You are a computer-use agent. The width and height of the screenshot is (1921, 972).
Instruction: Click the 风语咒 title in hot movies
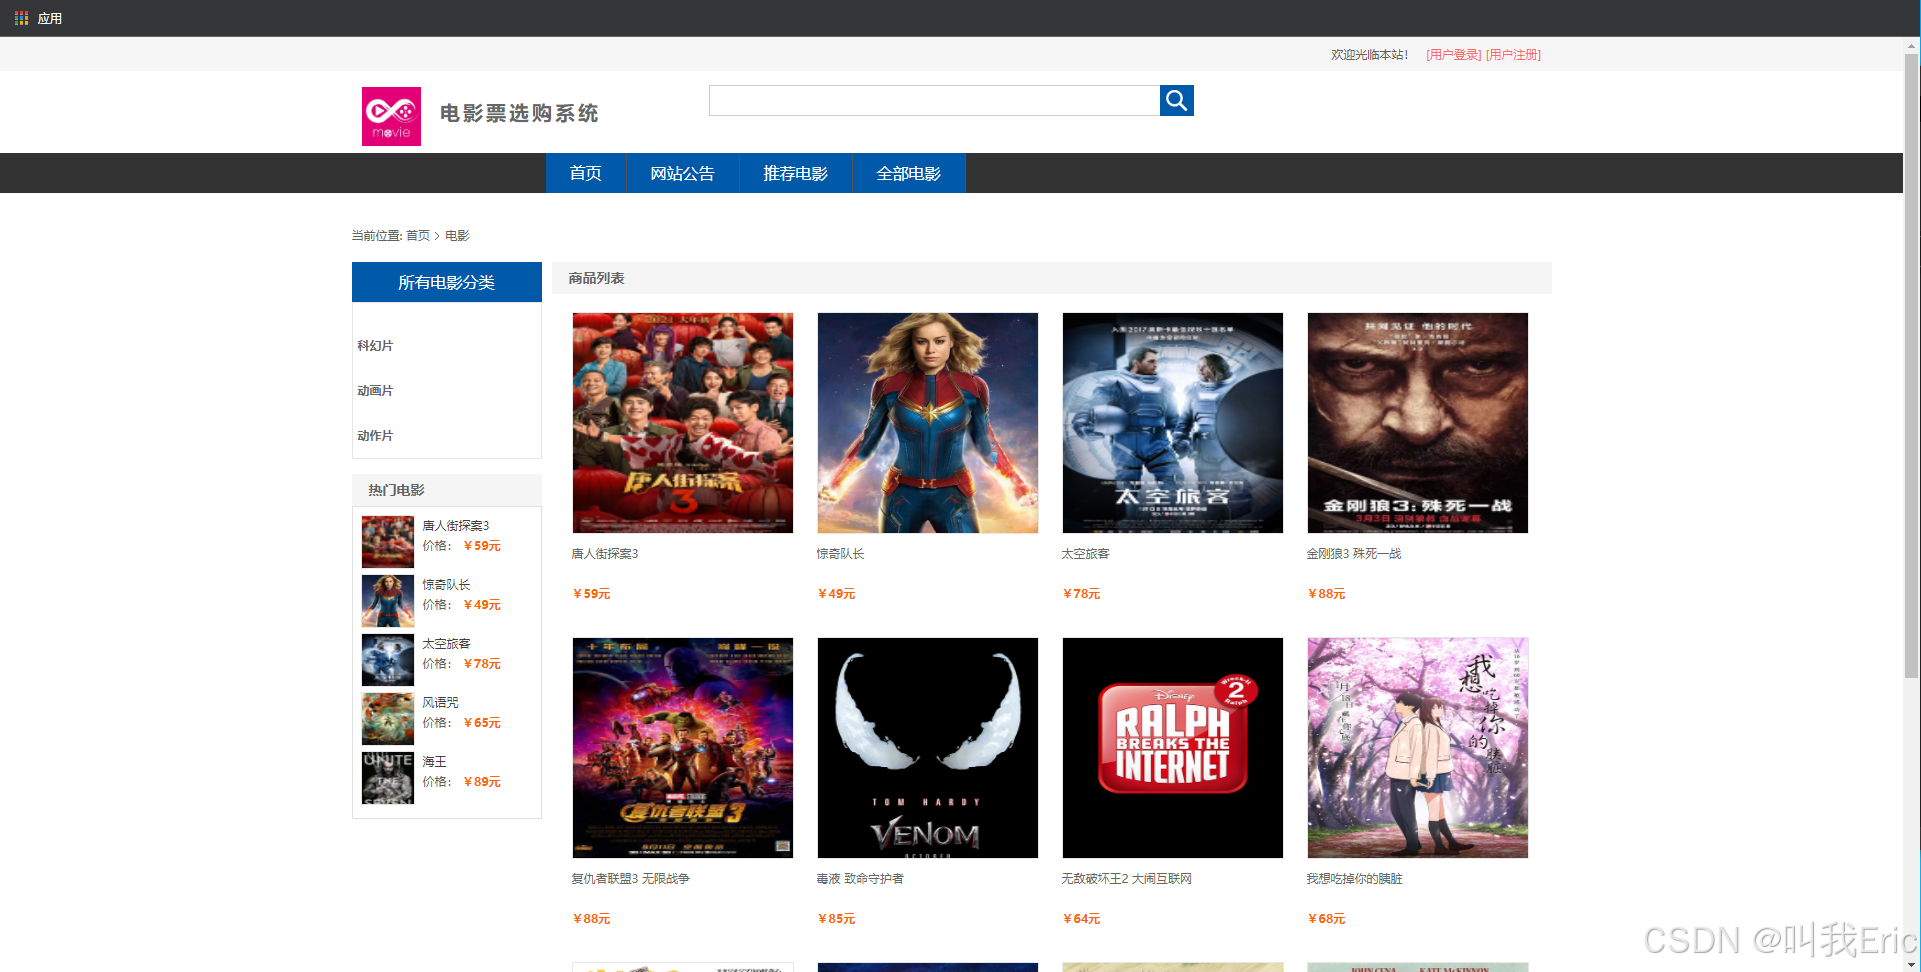(x=440, y=703)
